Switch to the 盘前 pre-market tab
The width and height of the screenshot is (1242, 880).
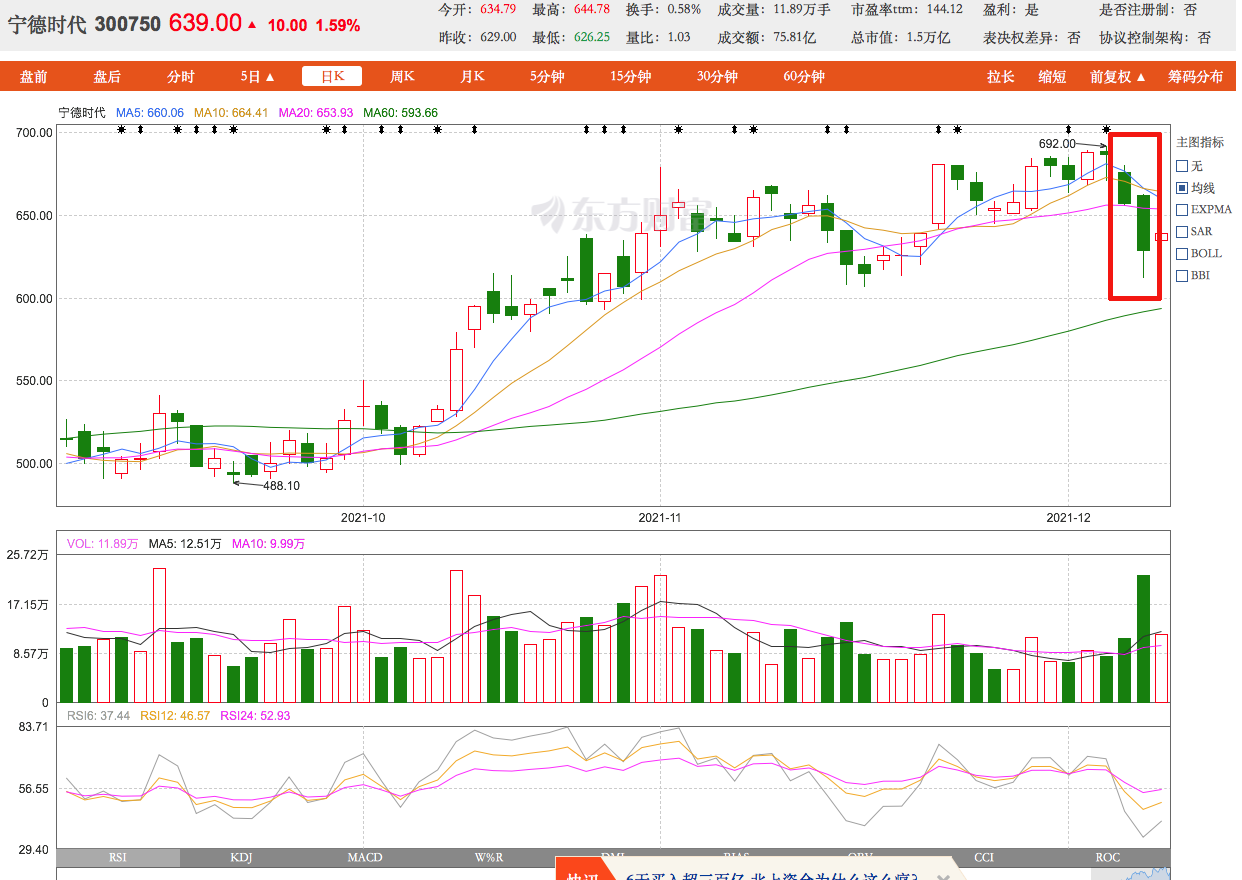tap(34, 77)
